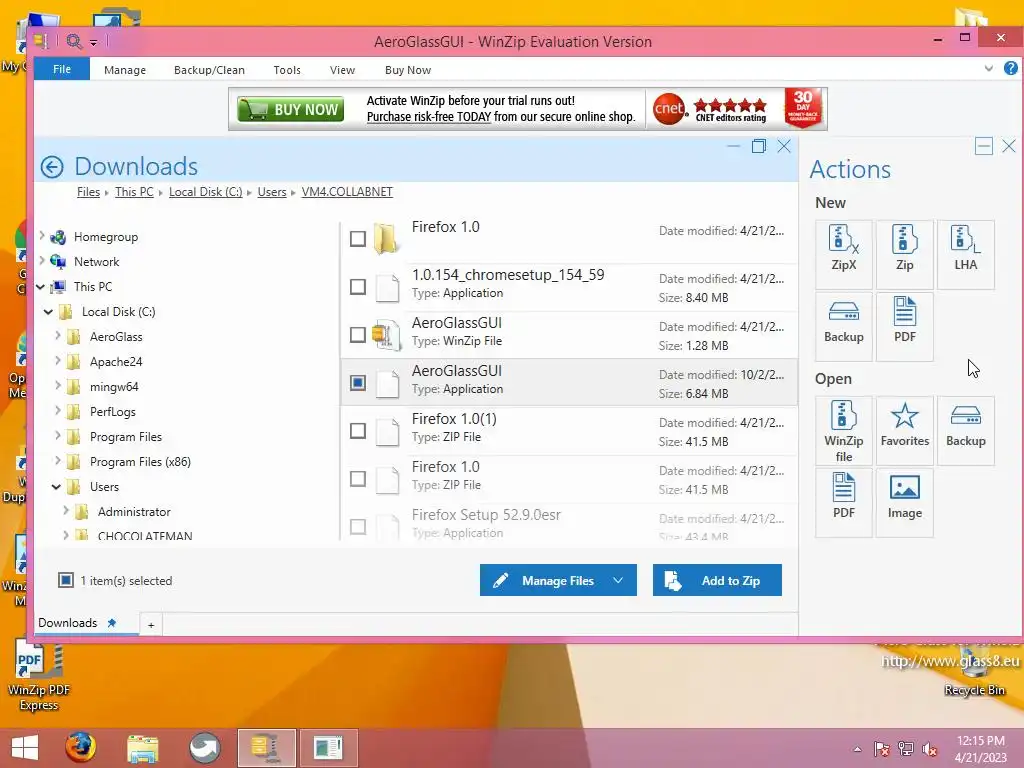The width and height of the screenshot is (1024, 768).
Task: Check the Firefox 1.0(1) ZIP checkbox
Action: click(x=358, y=431)
